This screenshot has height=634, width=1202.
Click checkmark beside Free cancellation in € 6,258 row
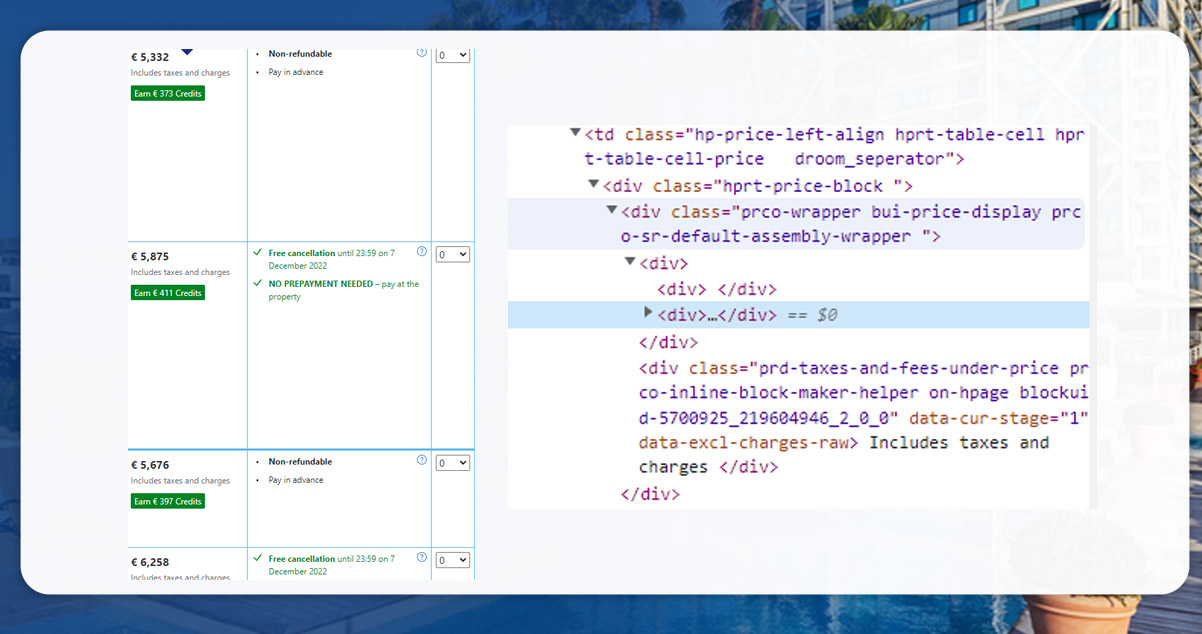258,559
